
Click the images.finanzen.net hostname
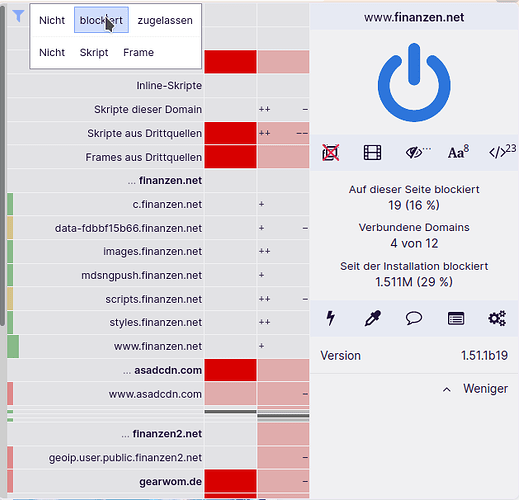coord(152,251)
